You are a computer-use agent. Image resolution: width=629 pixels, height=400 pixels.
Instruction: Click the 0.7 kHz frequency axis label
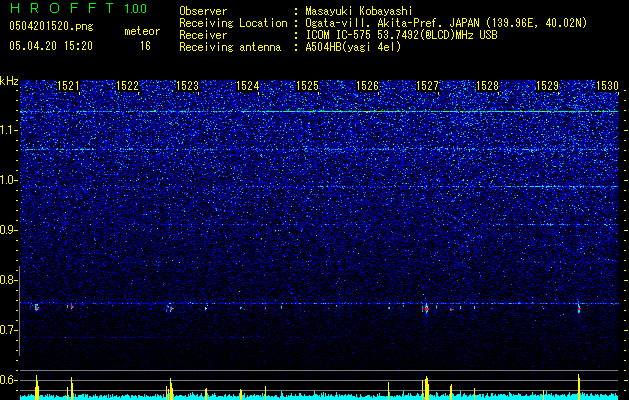pos(8,330)
